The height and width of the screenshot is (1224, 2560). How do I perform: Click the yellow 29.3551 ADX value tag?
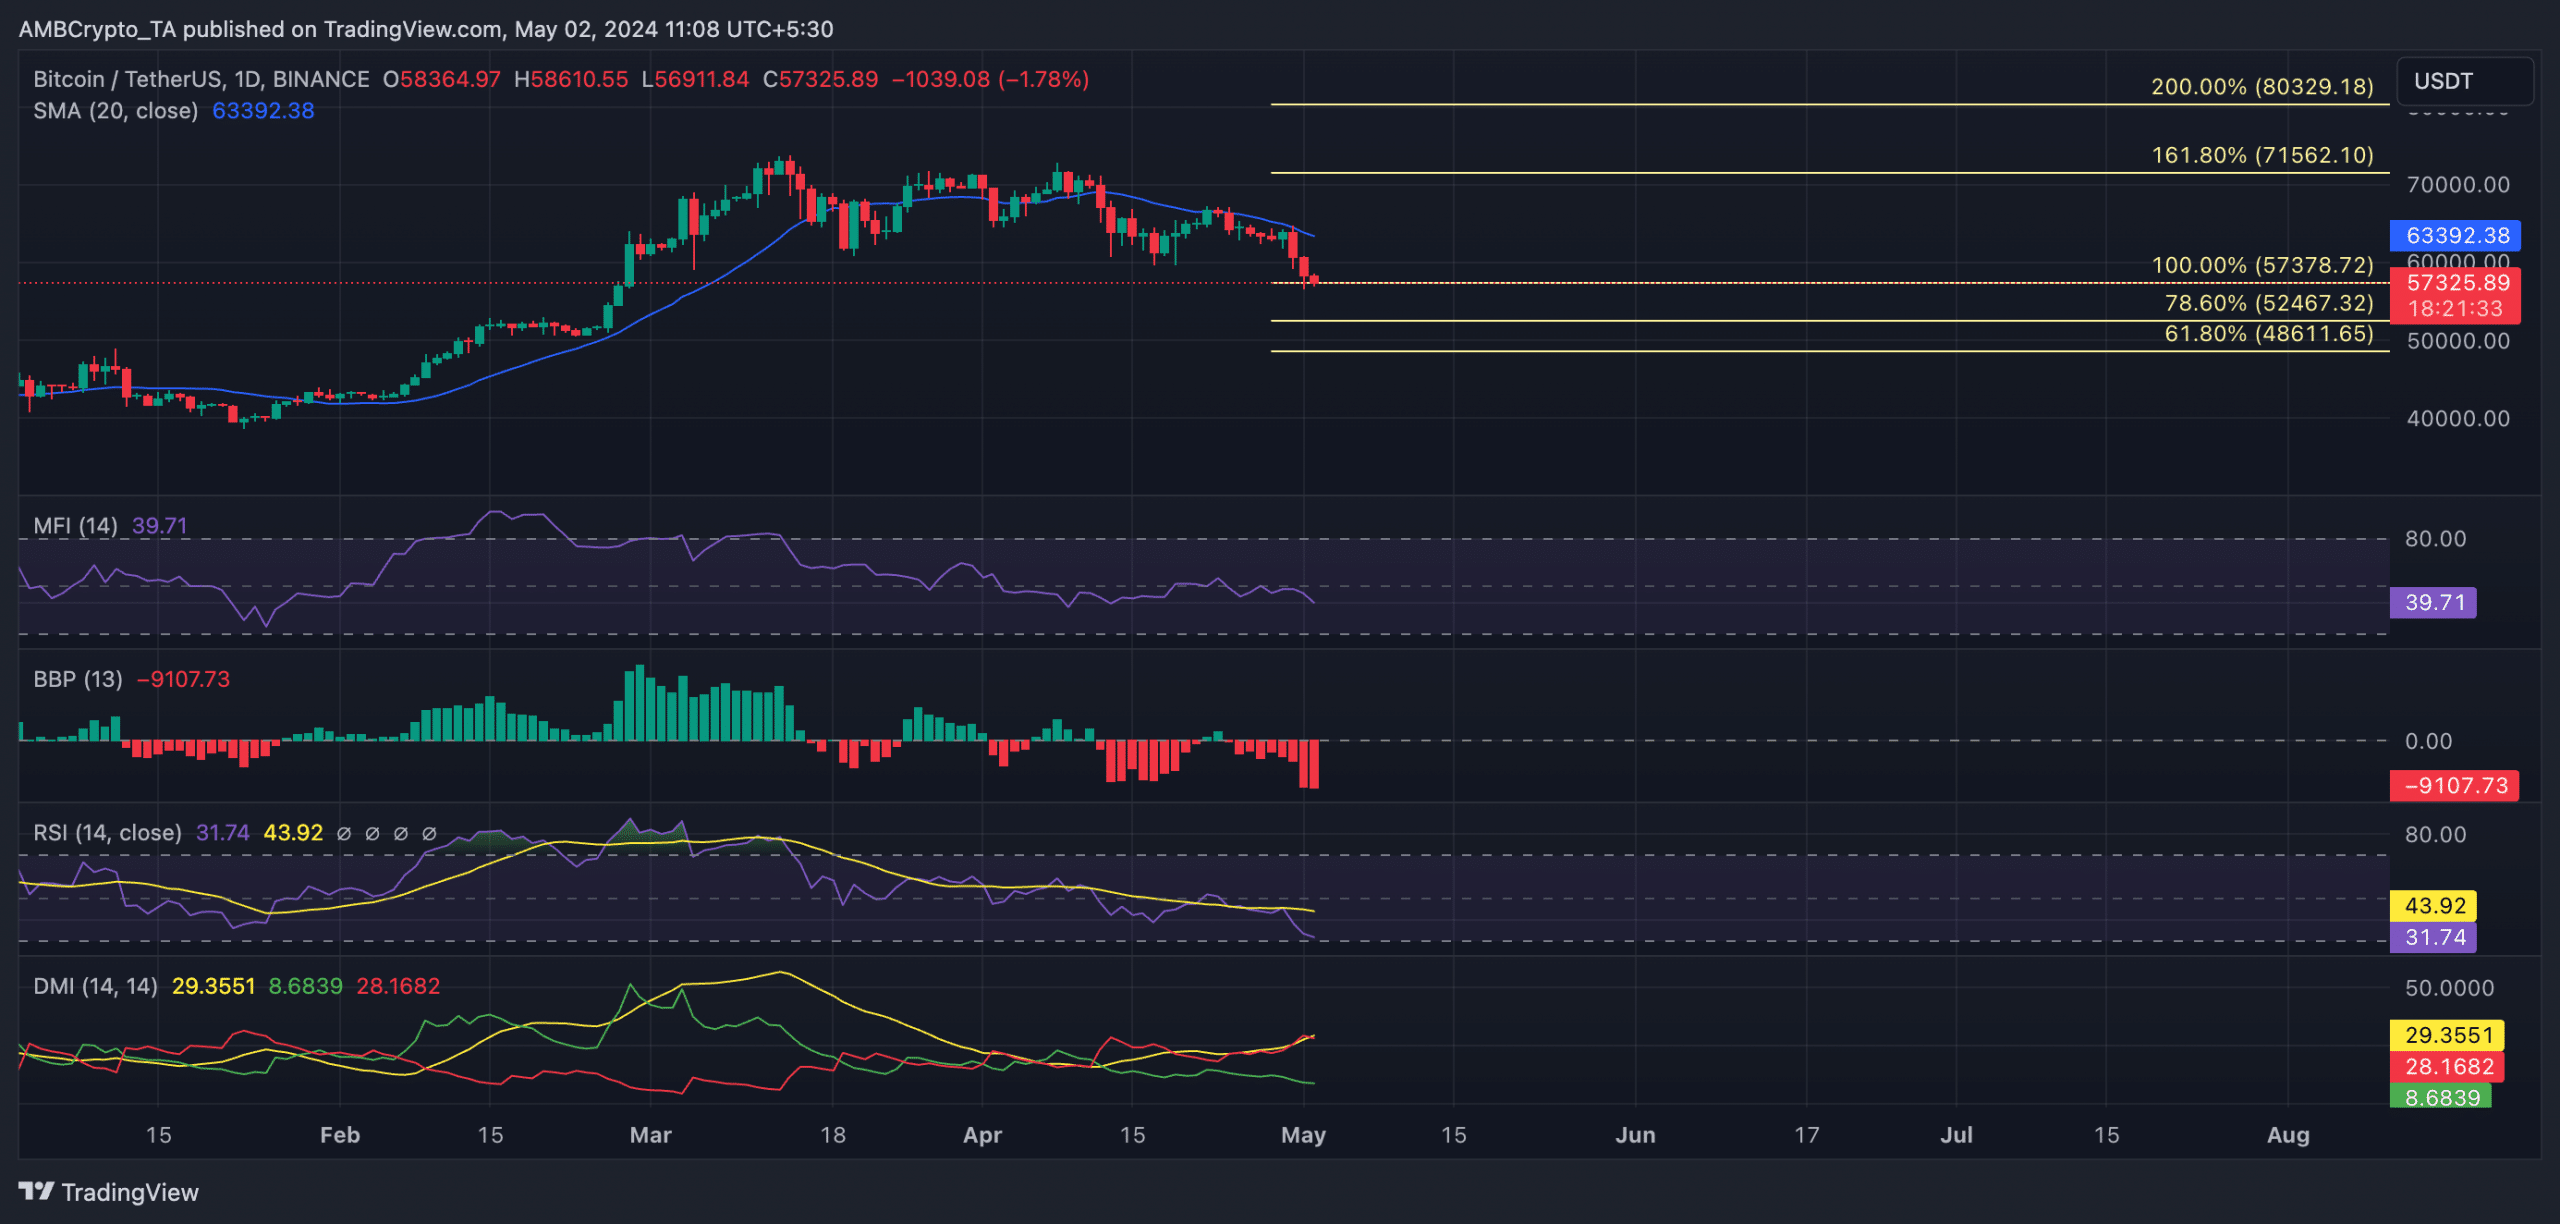tap(2447, 1035)
